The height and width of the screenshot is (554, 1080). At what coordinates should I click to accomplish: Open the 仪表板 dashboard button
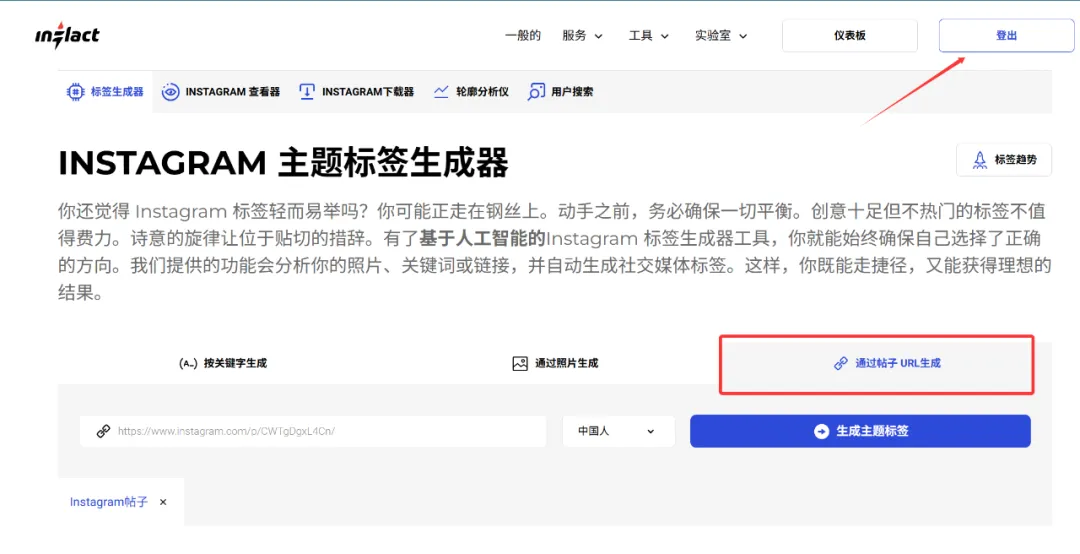coord(849,36)
